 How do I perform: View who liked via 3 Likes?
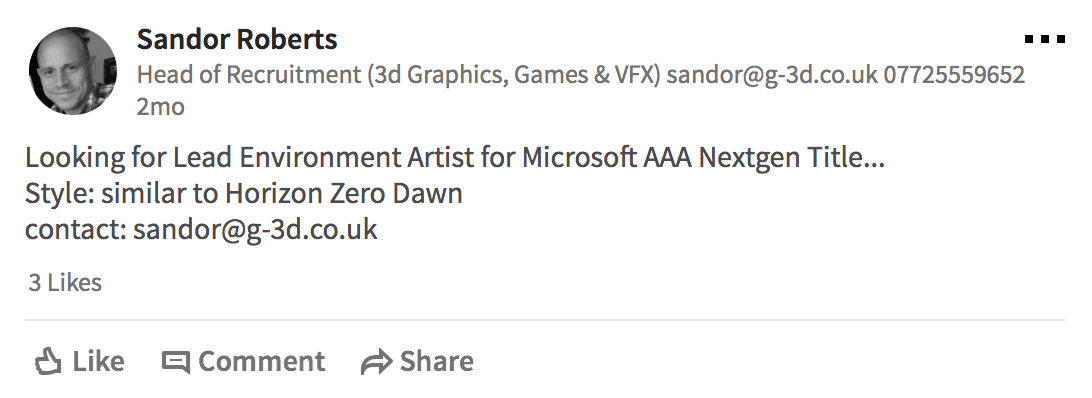65,282
